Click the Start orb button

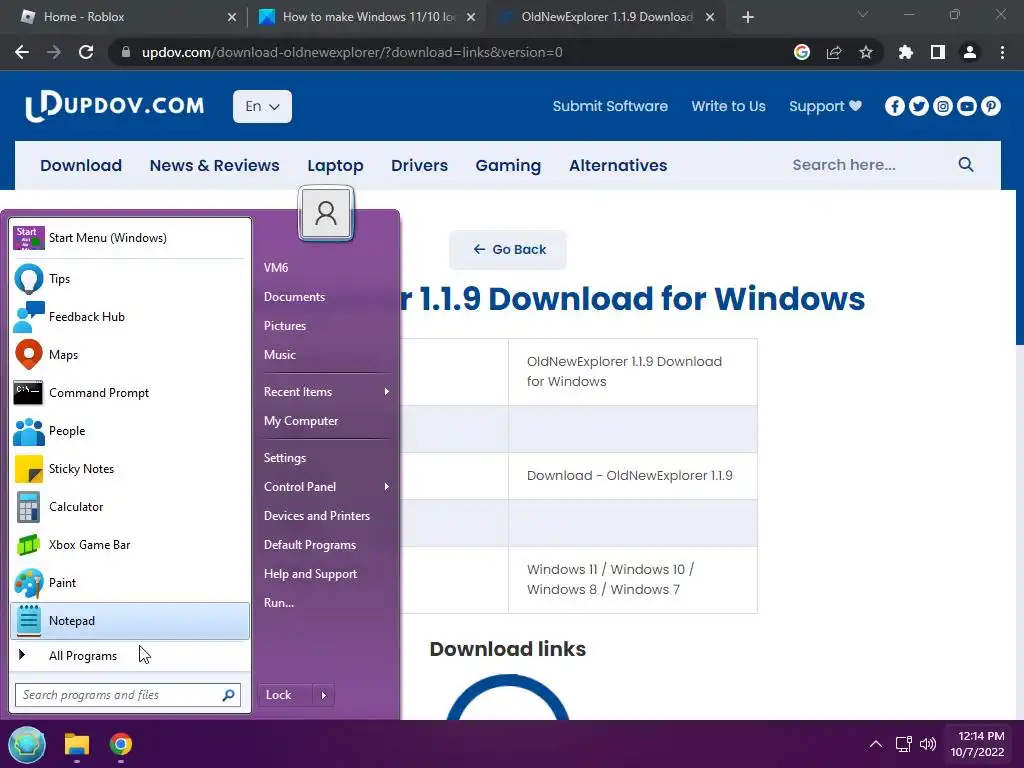click(x=27, y=744)
